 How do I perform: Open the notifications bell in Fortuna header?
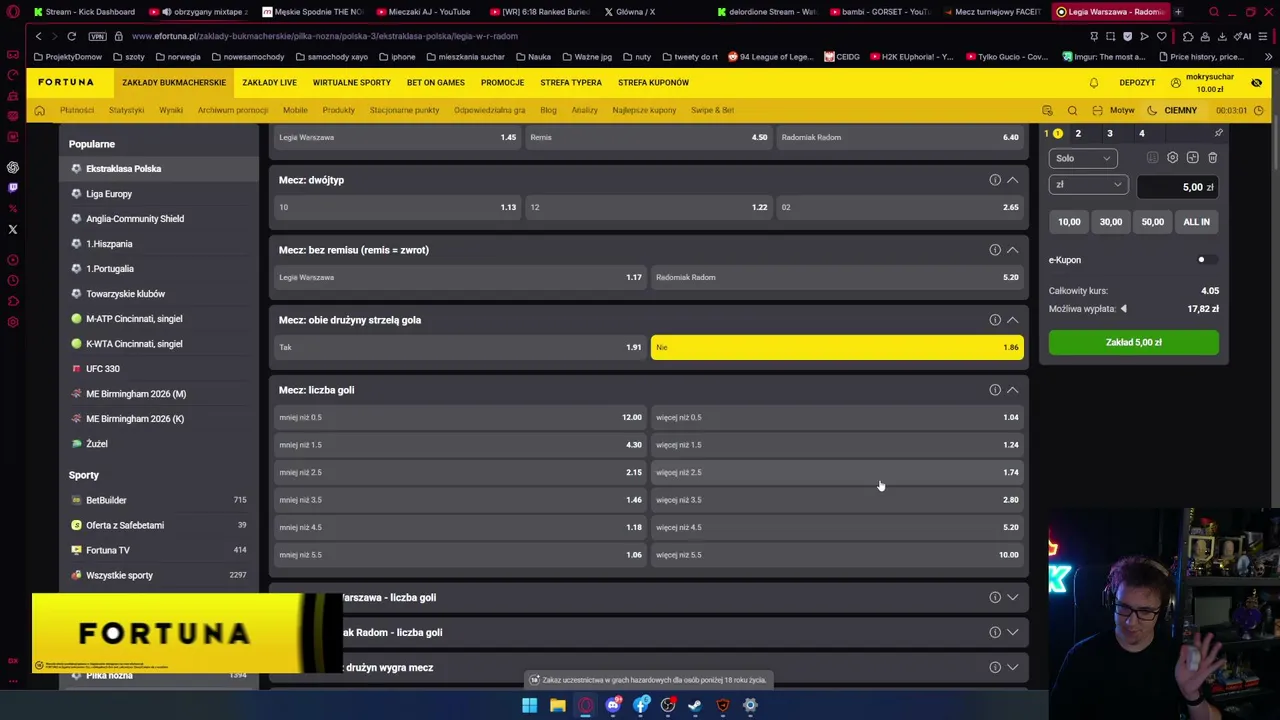tap(1093, 83)
